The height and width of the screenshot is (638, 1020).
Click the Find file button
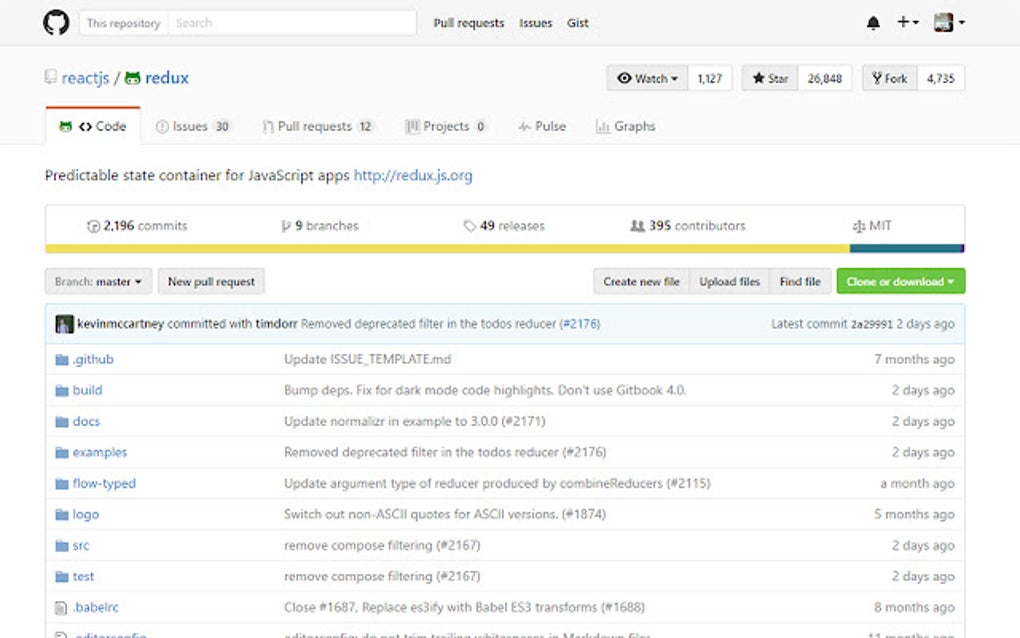pos(800,282)
